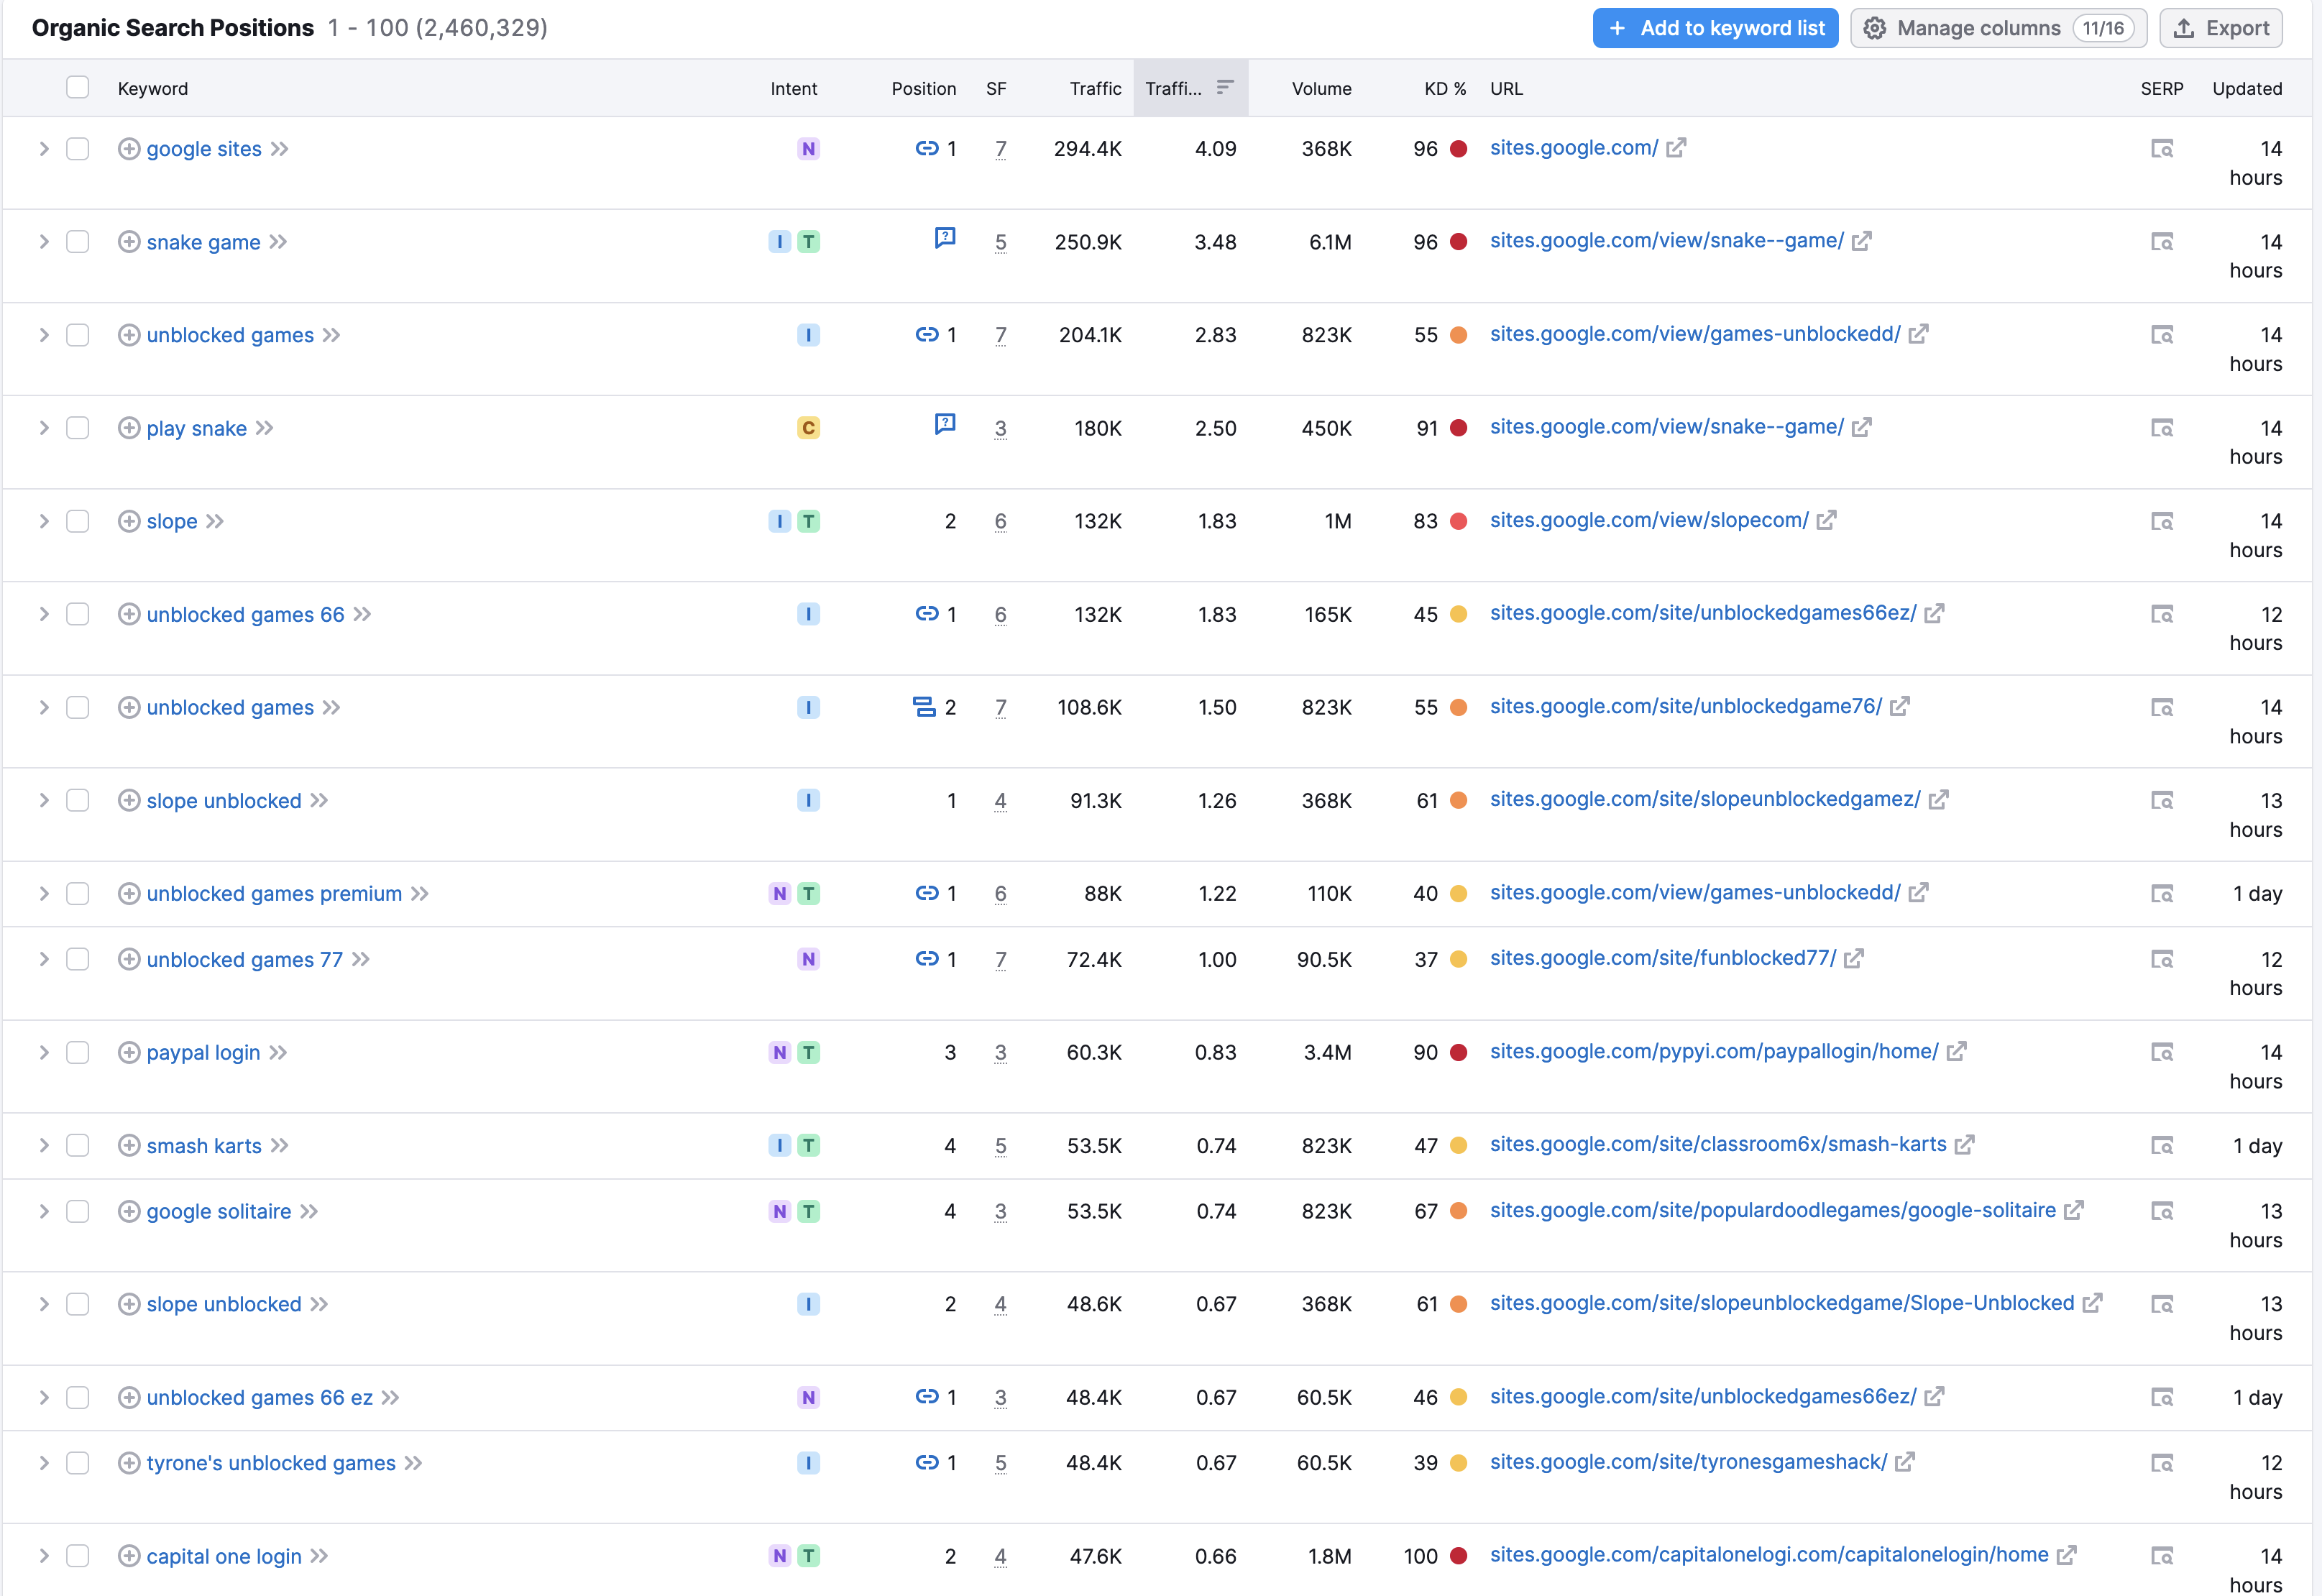Sort by Keyword column header
The width and height of the screenshot is (2322, 1596).
(153, 88)
